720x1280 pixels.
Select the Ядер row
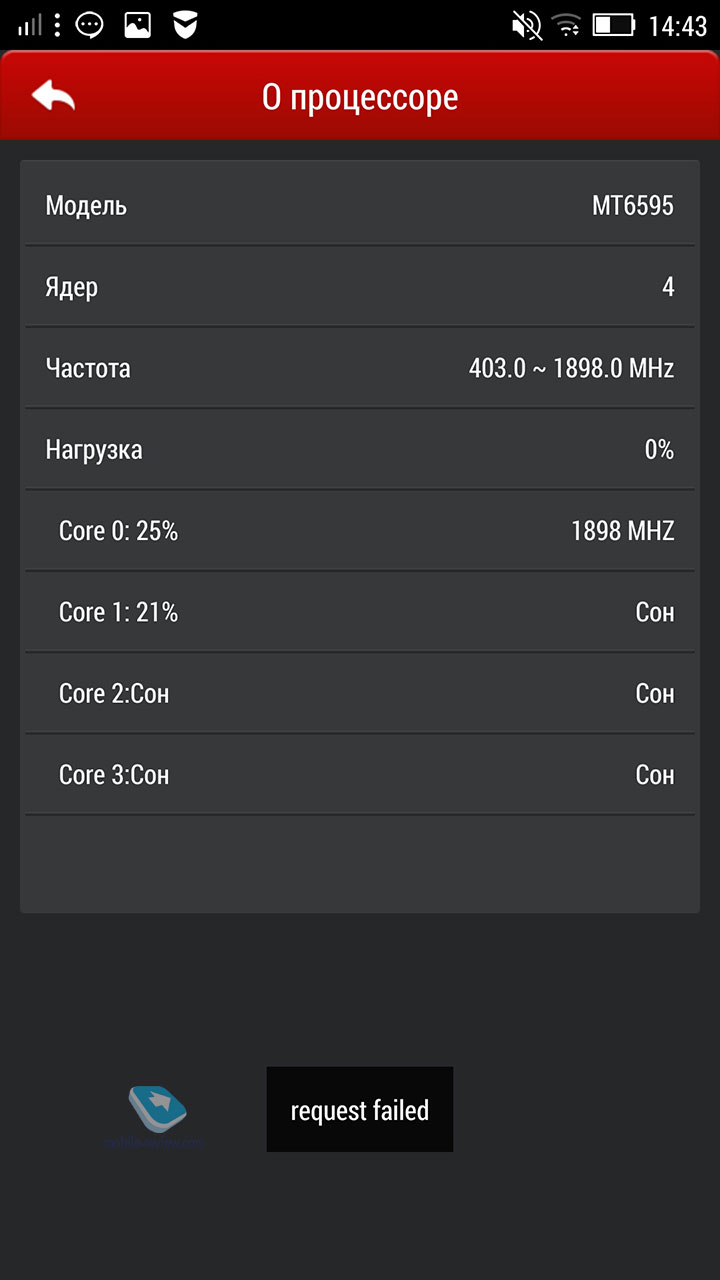[360, 287]
